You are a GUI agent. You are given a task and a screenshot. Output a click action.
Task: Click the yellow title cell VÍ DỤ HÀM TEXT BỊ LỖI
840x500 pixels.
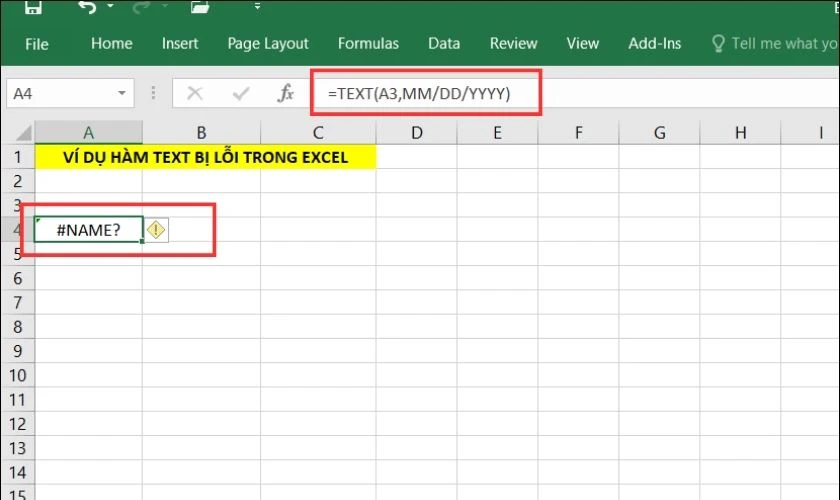(206, 157)
